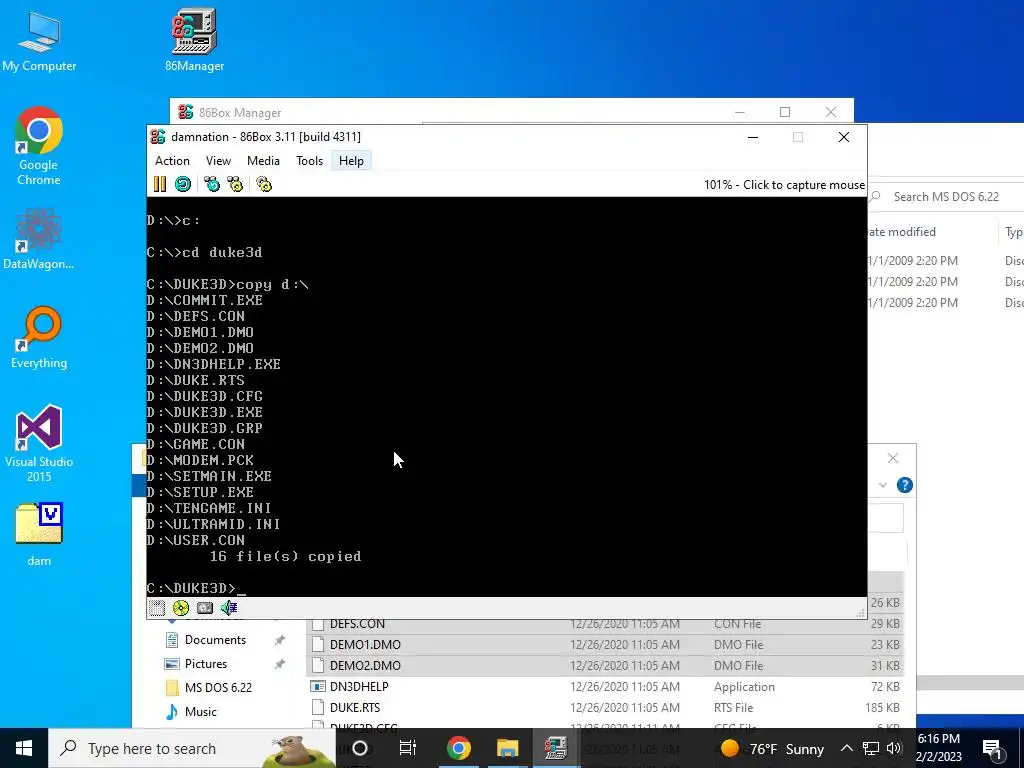Click the sound speaker status icon

[229, 608]
